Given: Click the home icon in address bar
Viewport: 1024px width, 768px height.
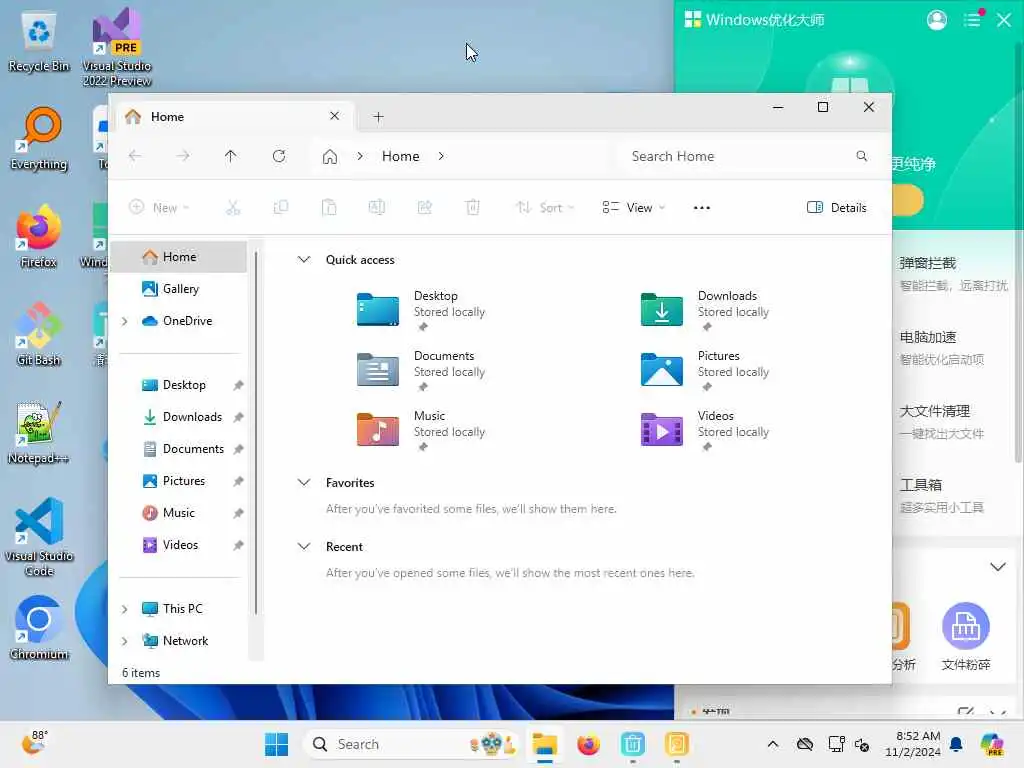Looking at the screenshot, I should (x=330, y=157).
